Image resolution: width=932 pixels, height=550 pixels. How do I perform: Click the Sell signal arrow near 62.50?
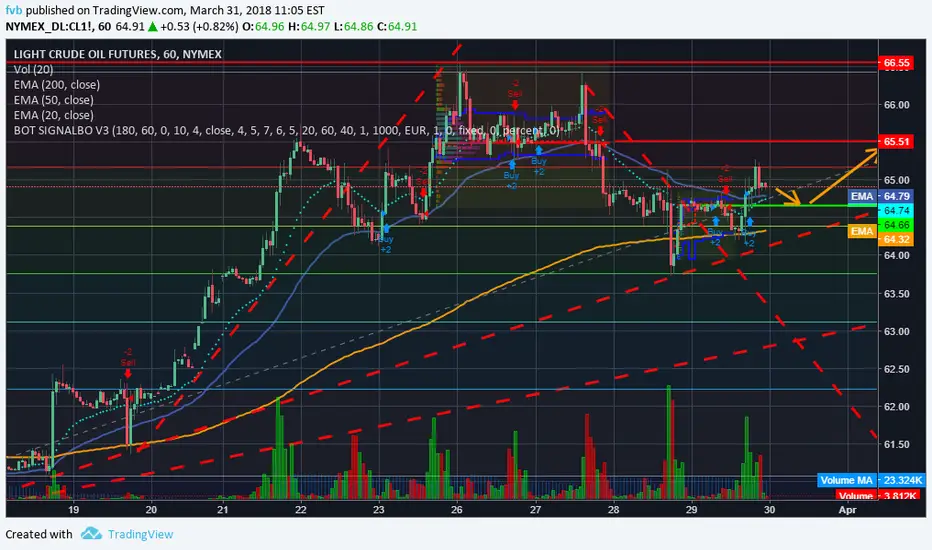(128, 372)
